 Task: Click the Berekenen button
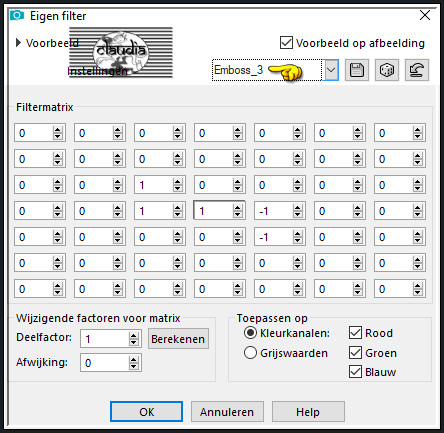coord(178,339)
